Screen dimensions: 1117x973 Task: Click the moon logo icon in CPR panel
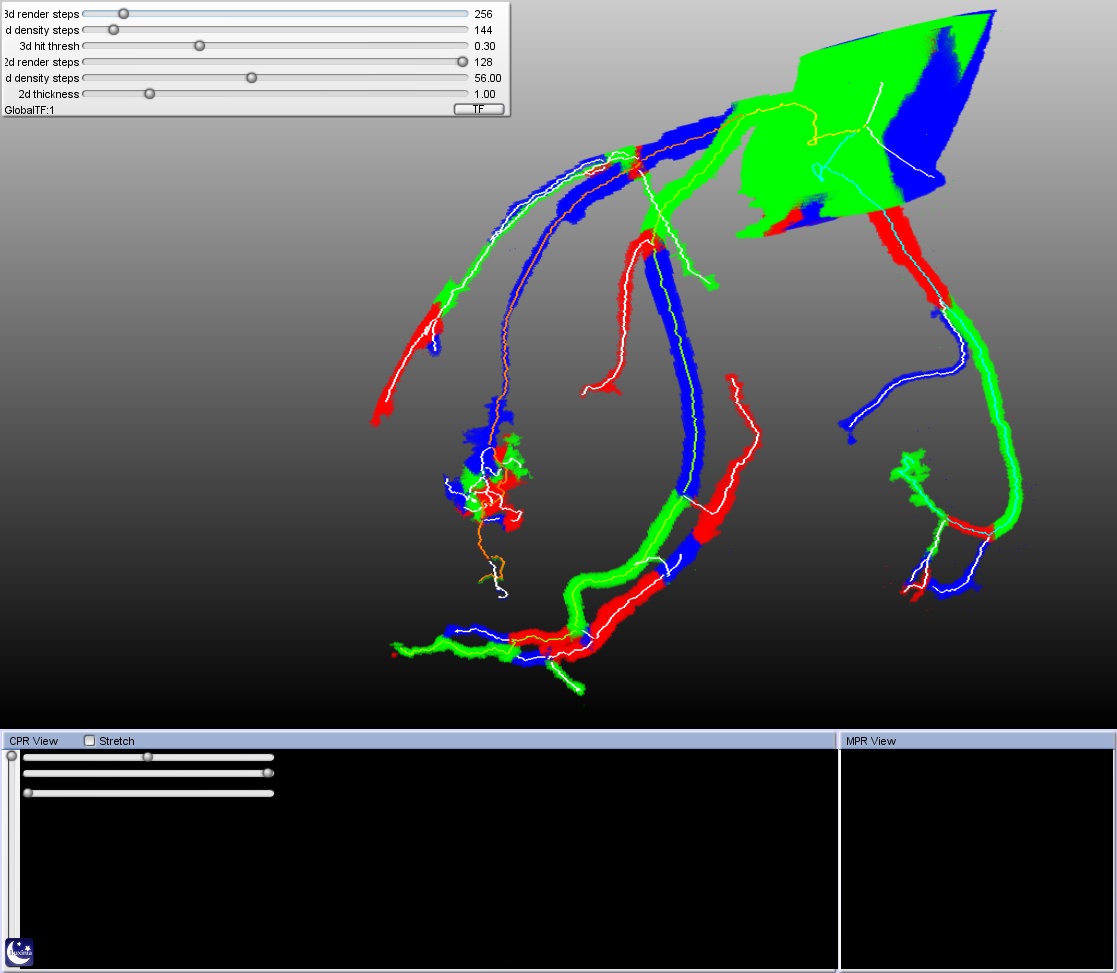point(19,951)
